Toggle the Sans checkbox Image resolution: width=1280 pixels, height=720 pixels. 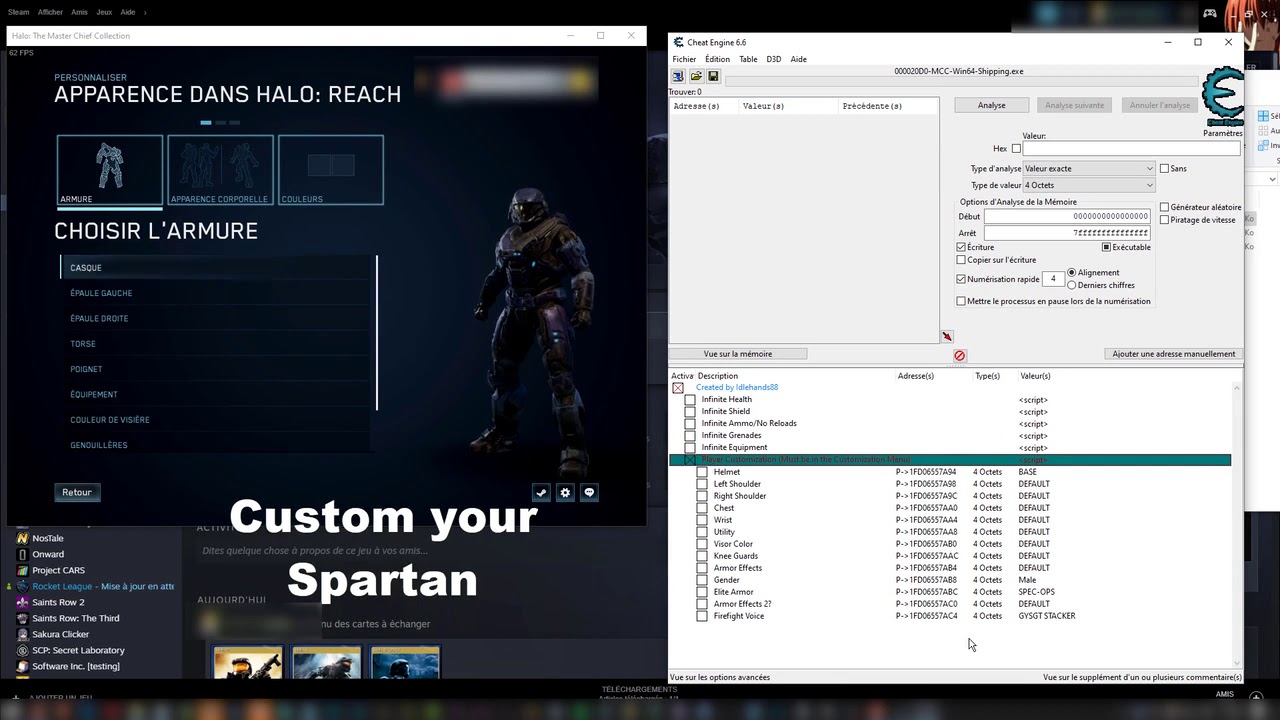(x=1164, y=169)
